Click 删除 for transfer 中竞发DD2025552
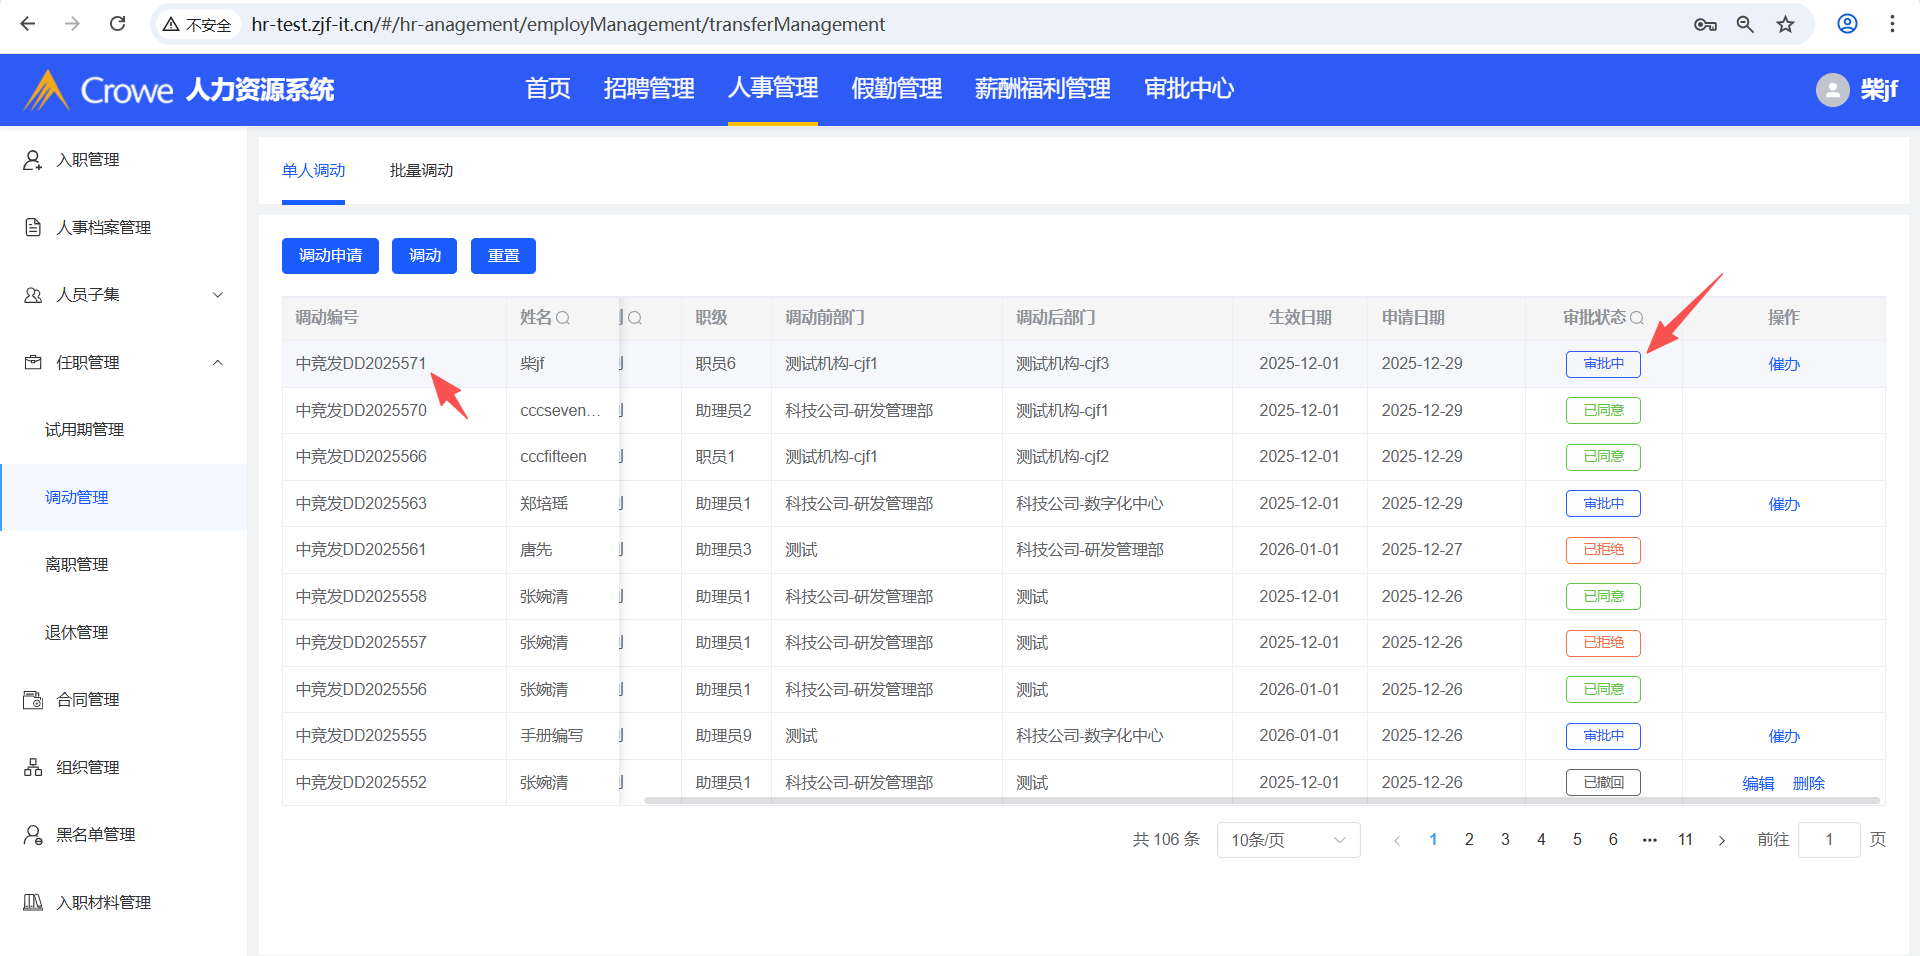 coord(1808,783)
